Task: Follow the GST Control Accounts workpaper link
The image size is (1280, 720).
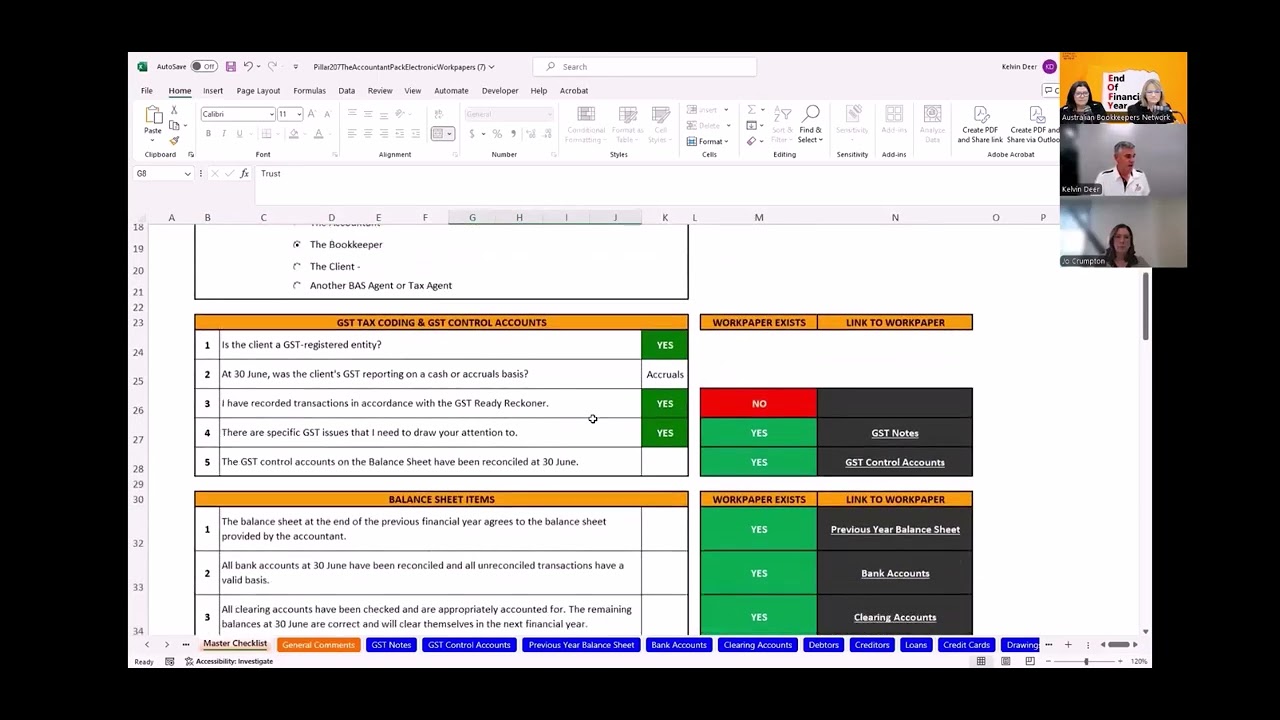Action: [x=895, y=462]
